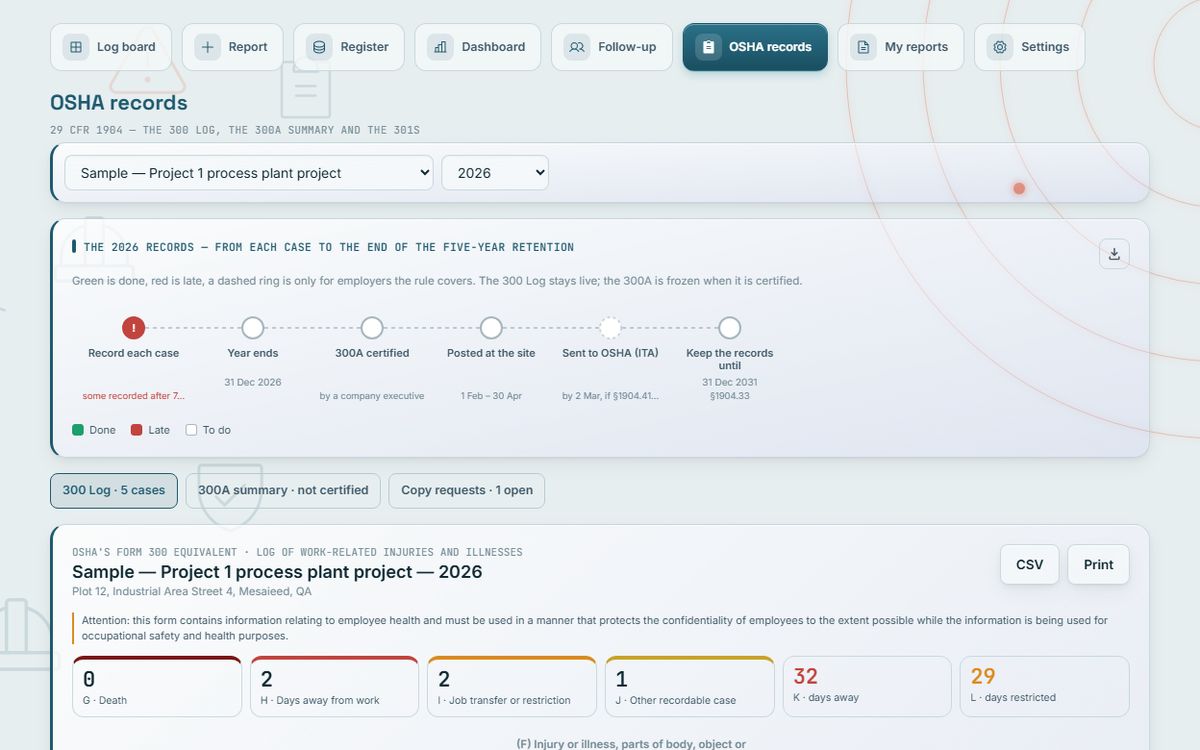This screenshot has height=750, width=1200.
Task: Click the My reports document icon
Action: (x=863, y=47)
